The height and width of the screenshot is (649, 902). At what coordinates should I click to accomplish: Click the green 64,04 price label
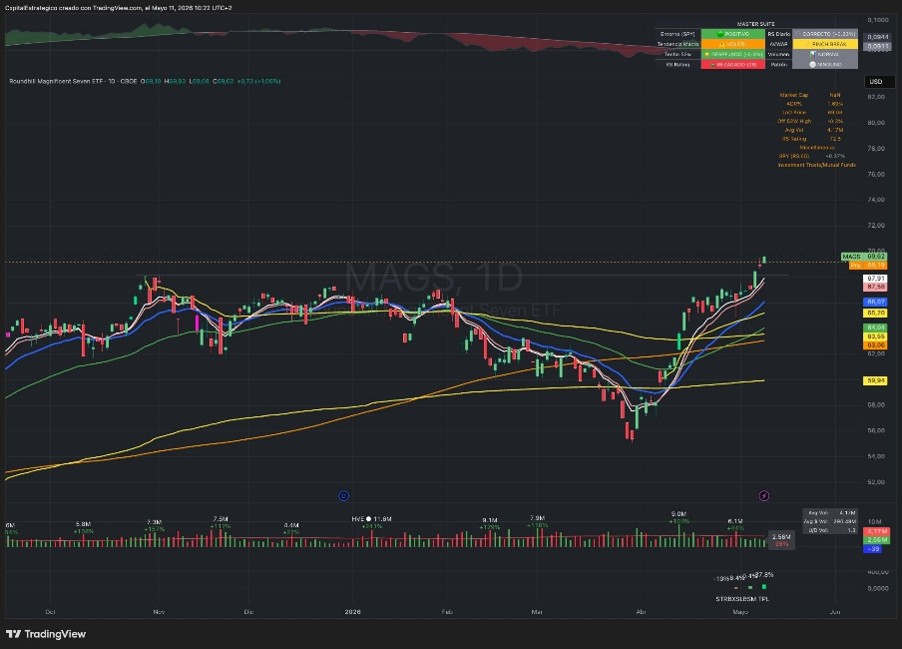pyautogui.click(x=876, y=327)
